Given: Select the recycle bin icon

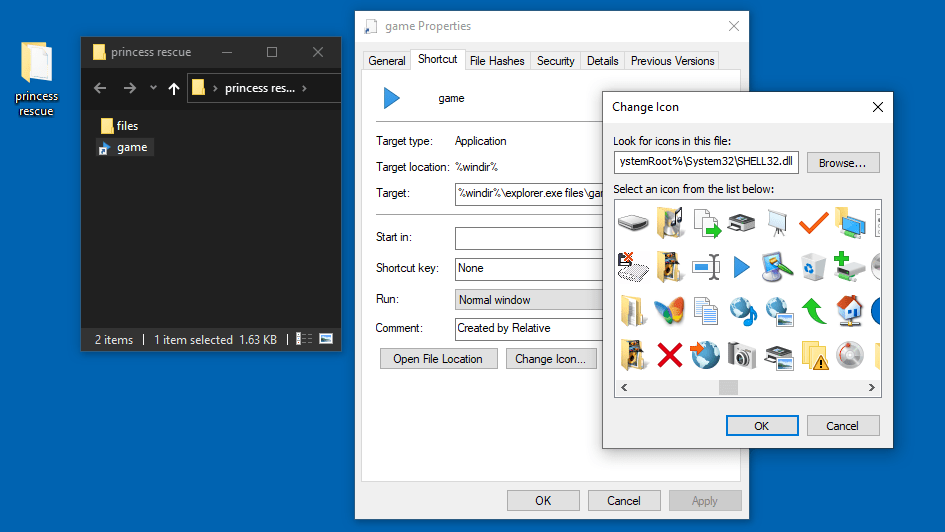Looking at the screenshot, I should click(x=814, y=266).
